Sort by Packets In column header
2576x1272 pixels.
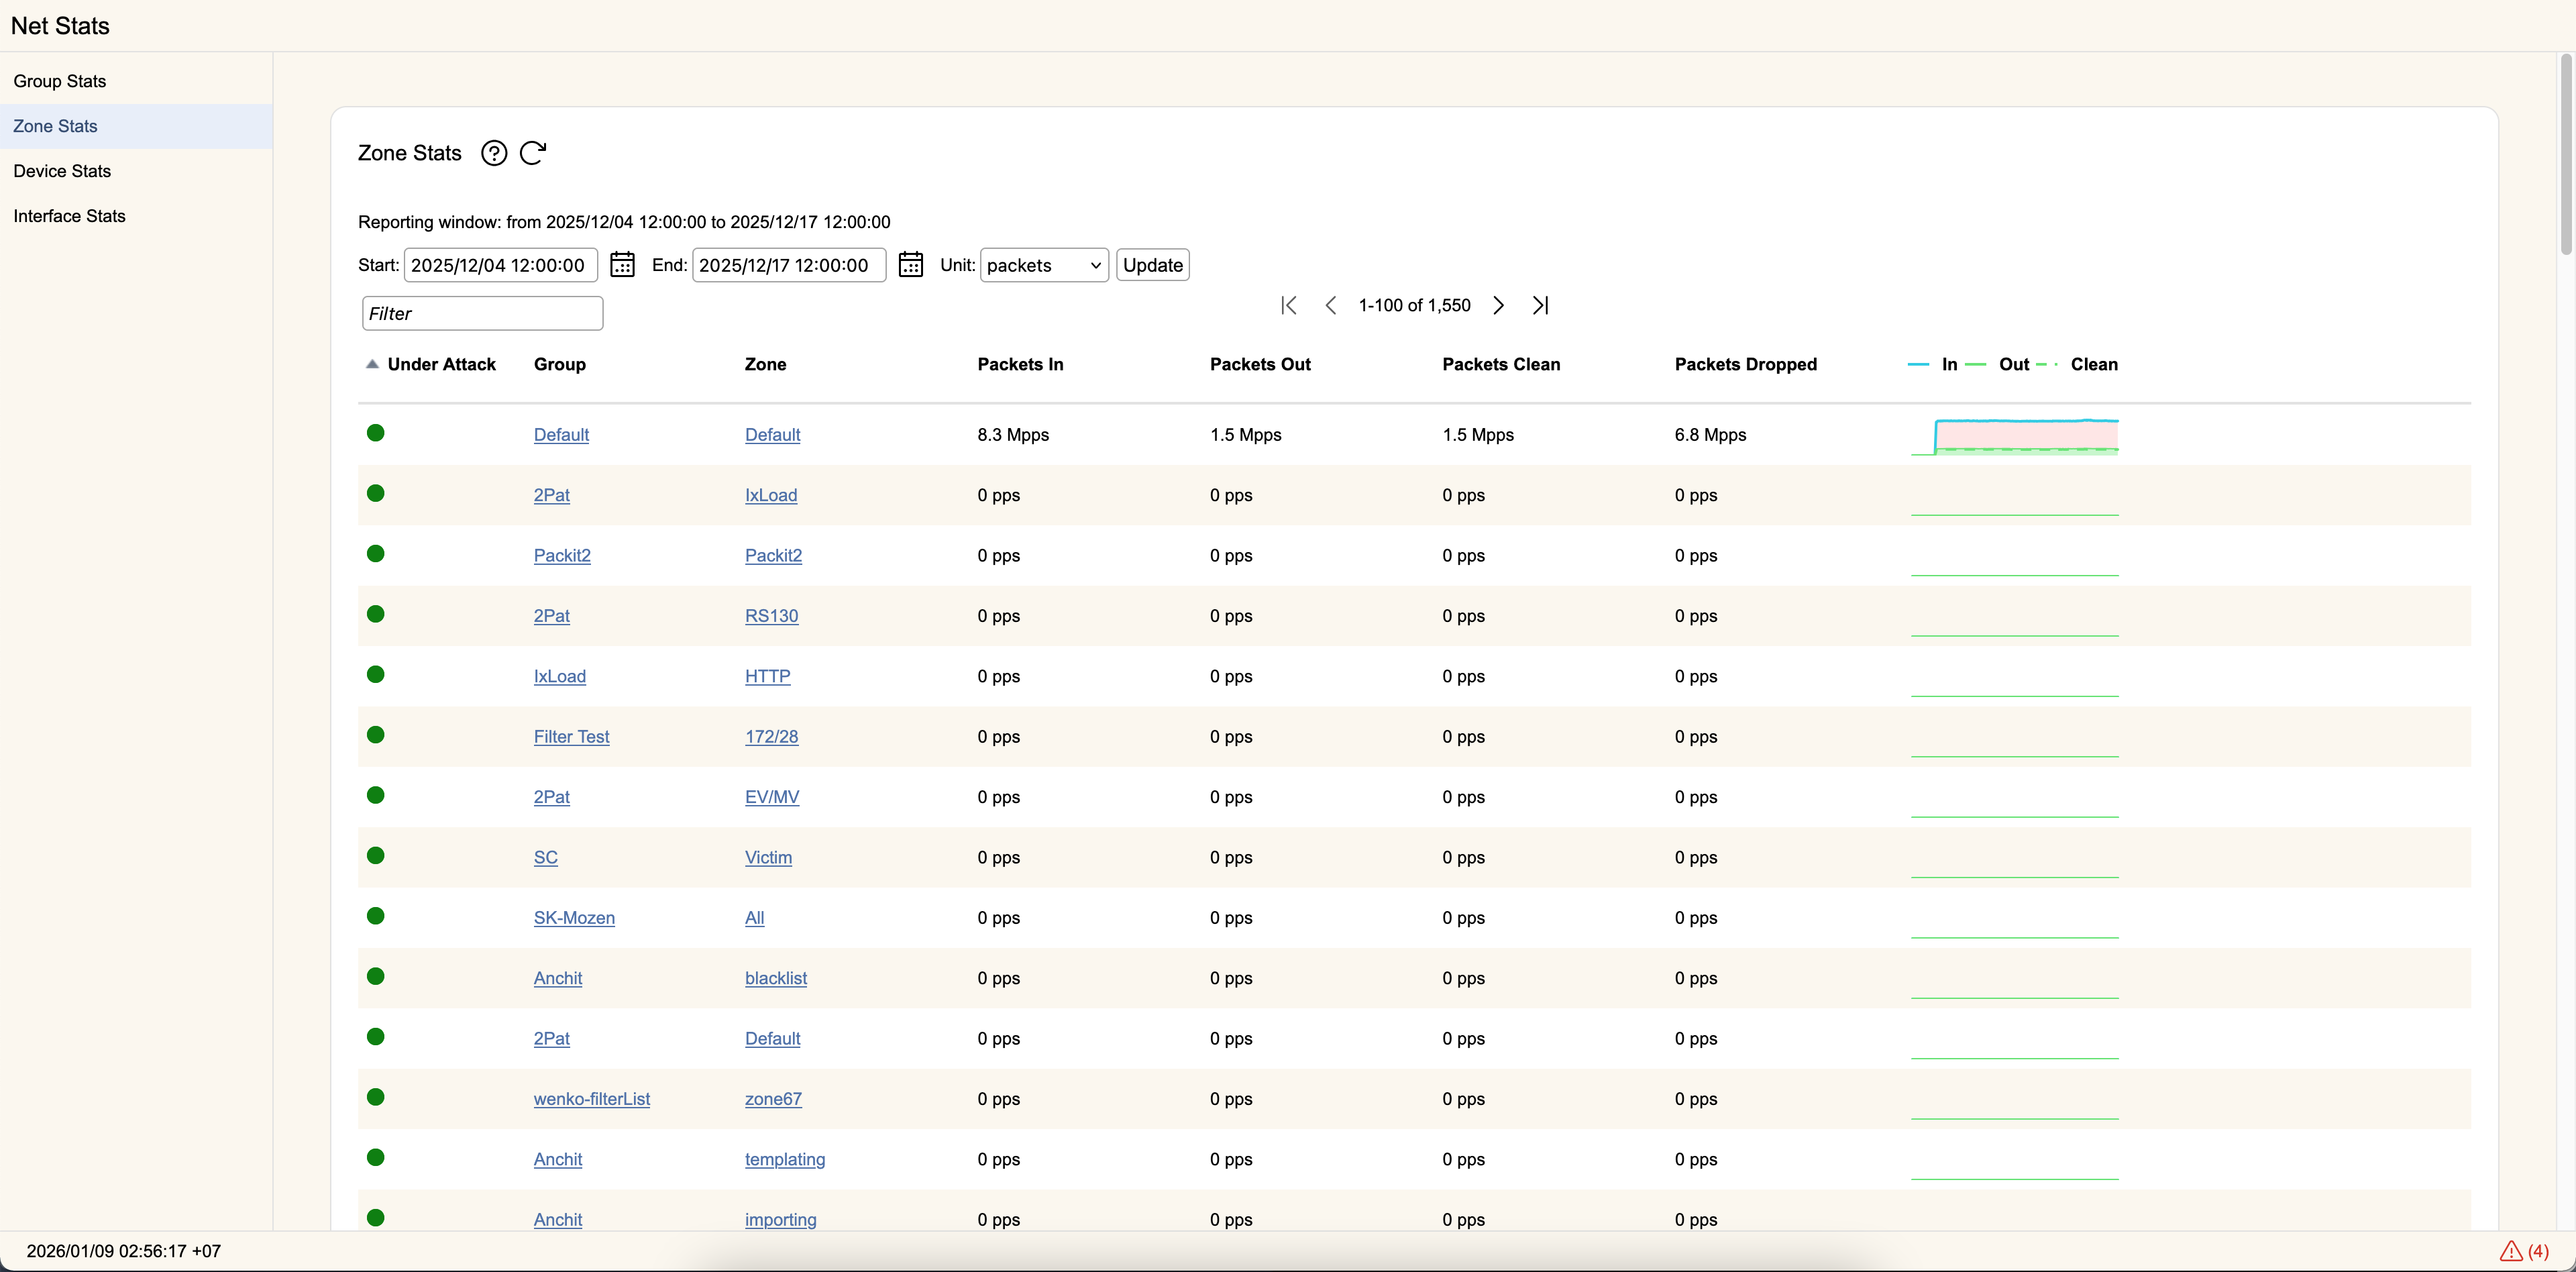coord(1020,364)
